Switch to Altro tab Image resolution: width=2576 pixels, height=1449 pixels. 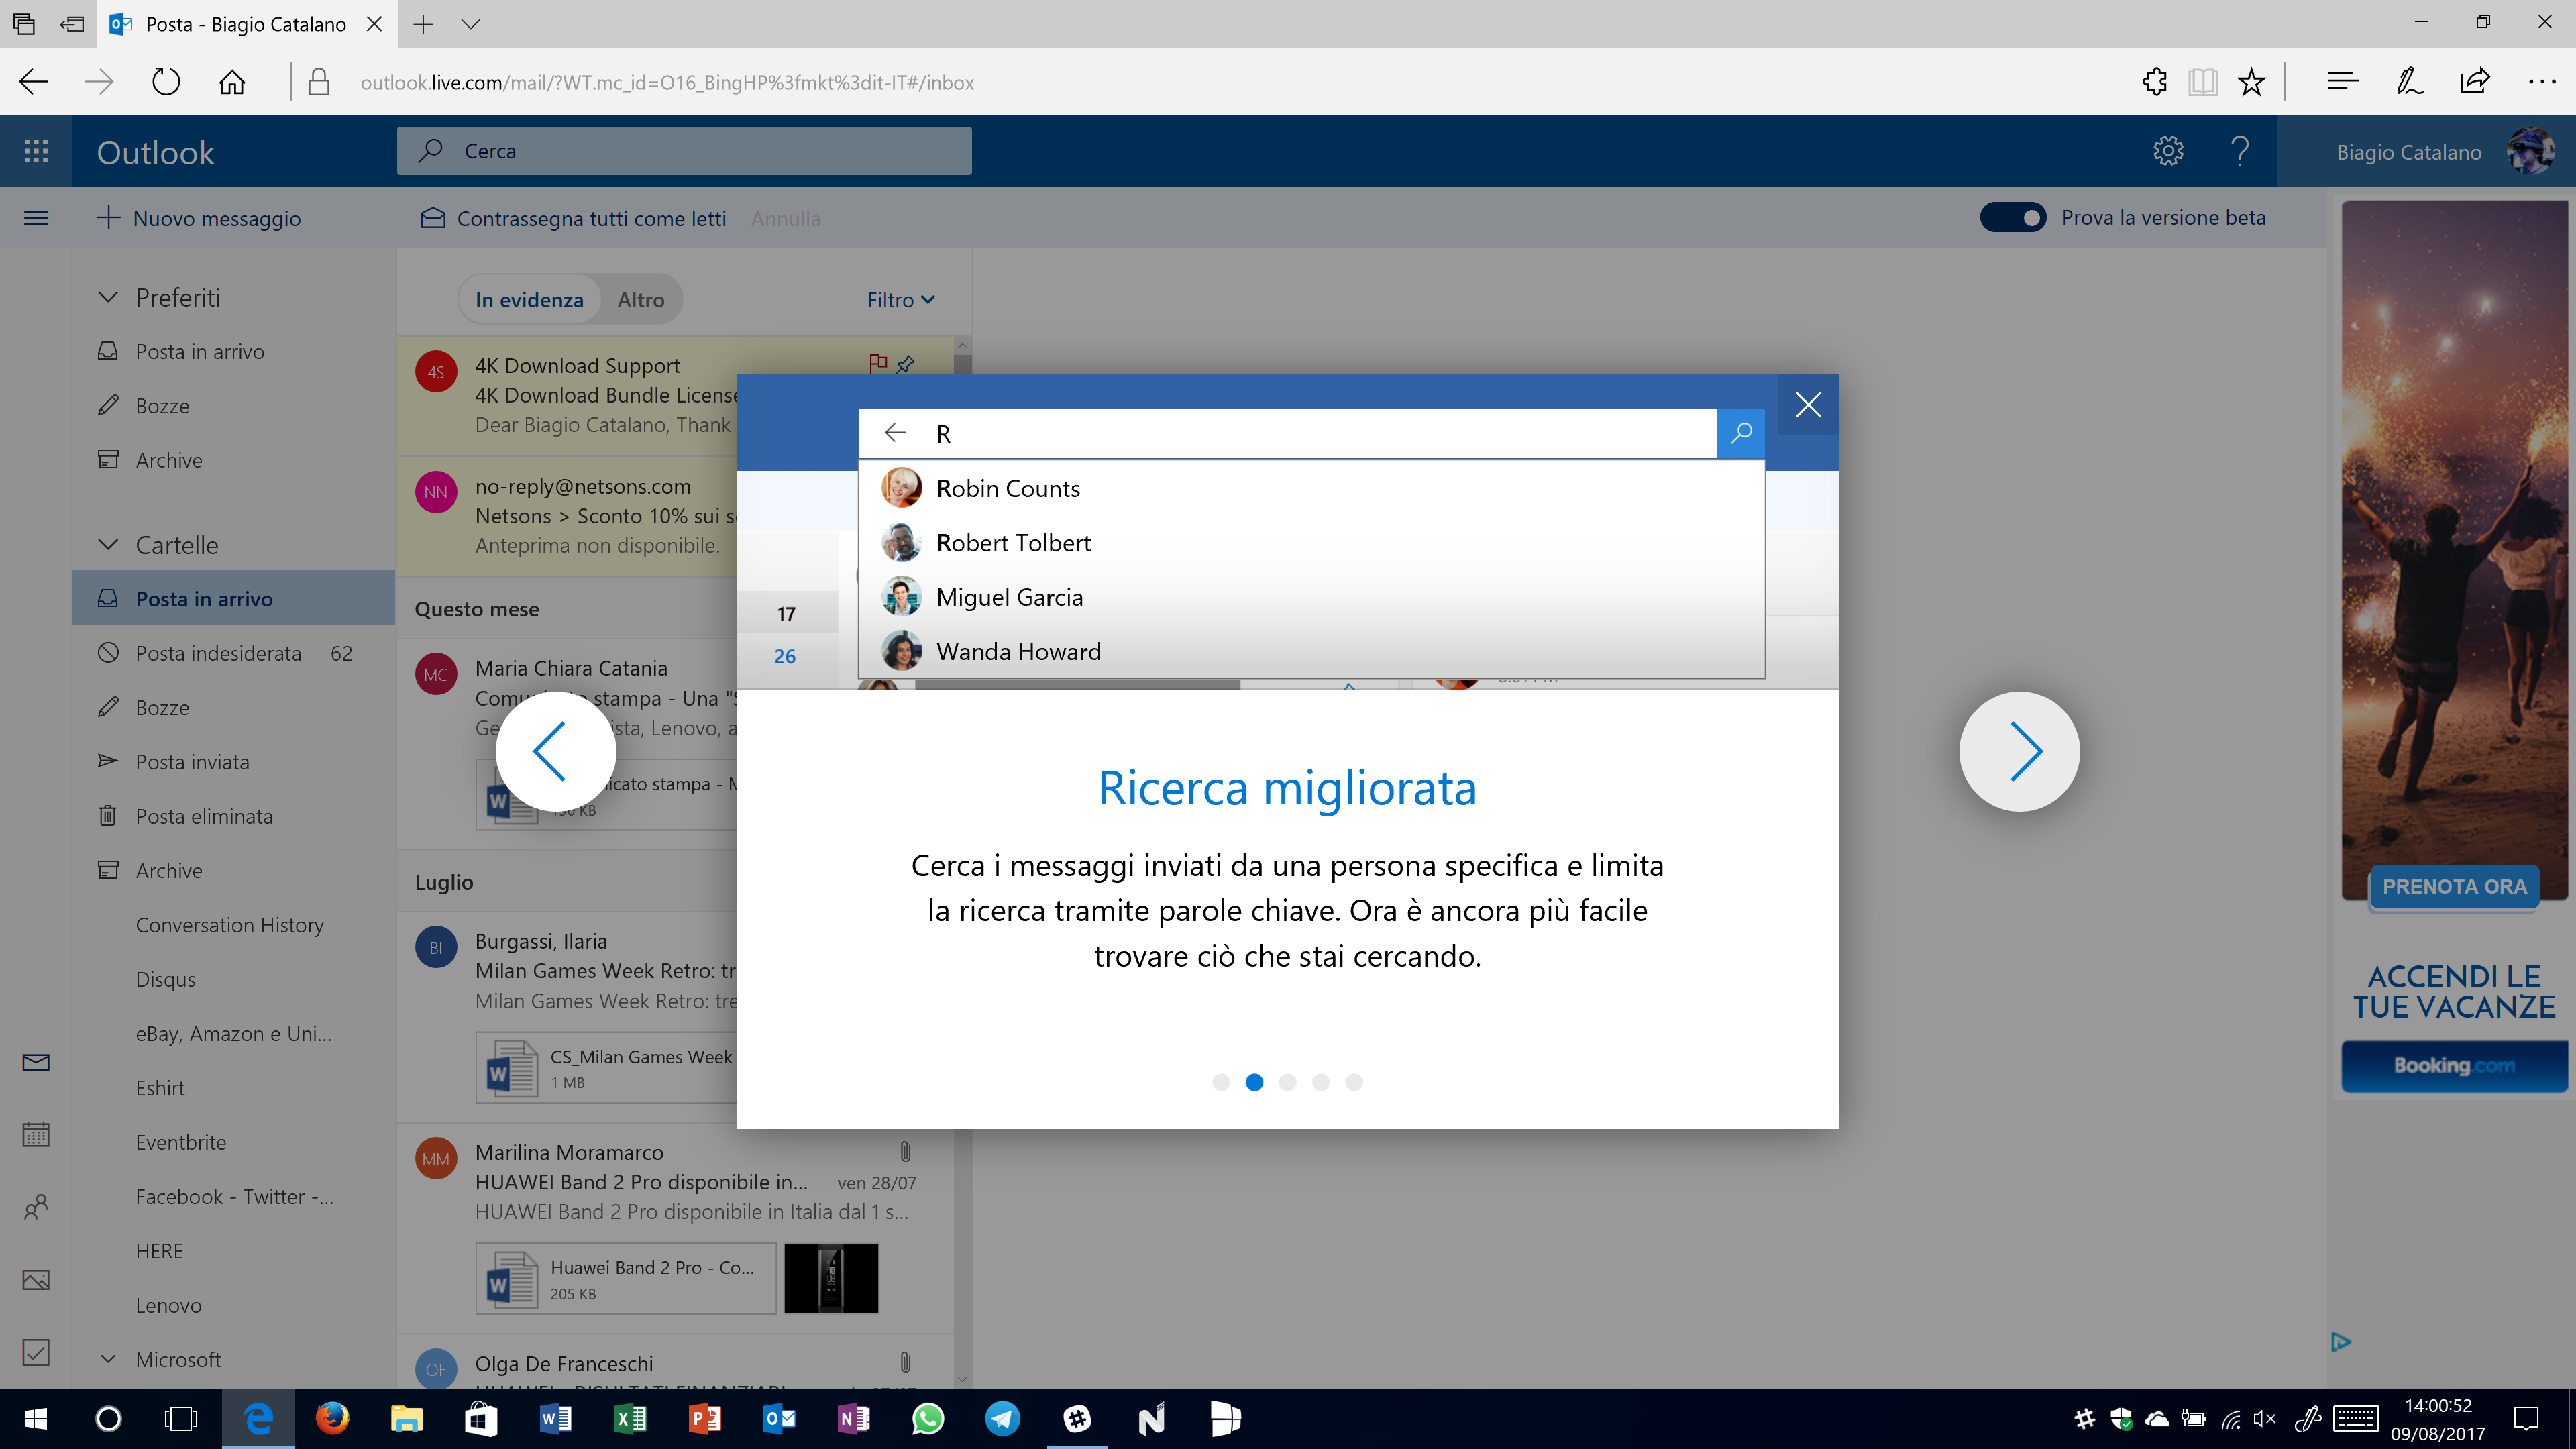coord(641,299)
